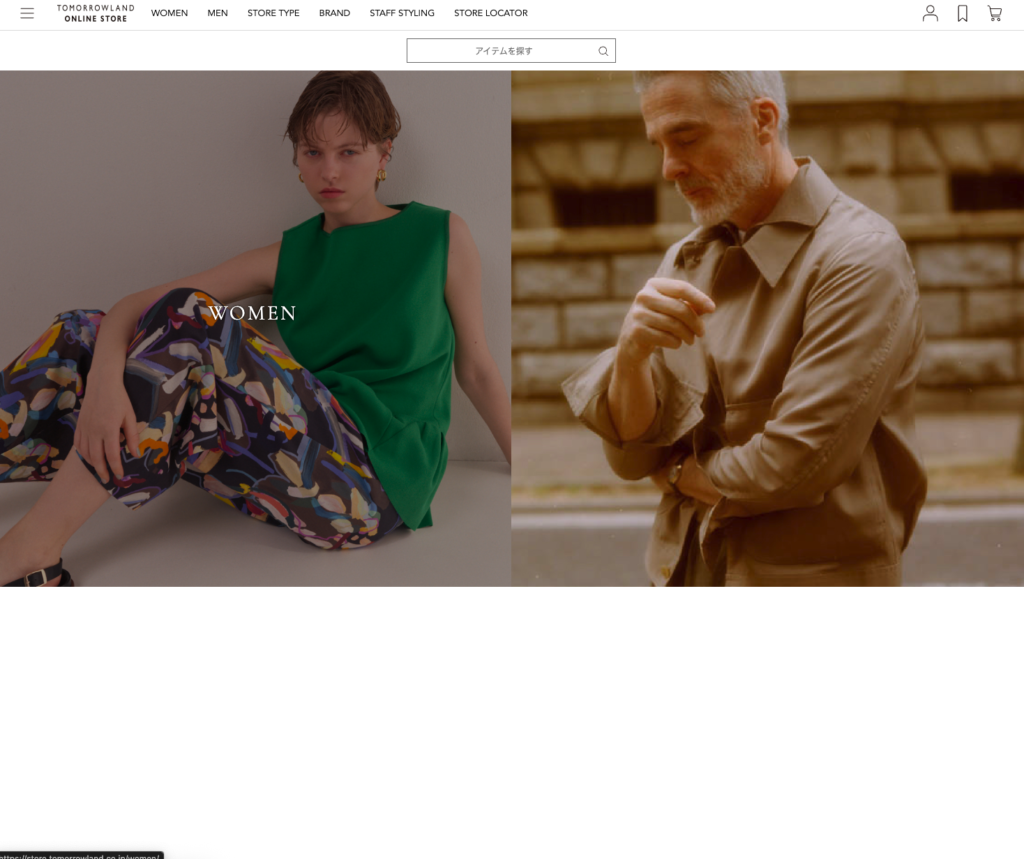Screen dimensions: 1024x859
Task: Open the hamburger side menu
Action: 27,13
